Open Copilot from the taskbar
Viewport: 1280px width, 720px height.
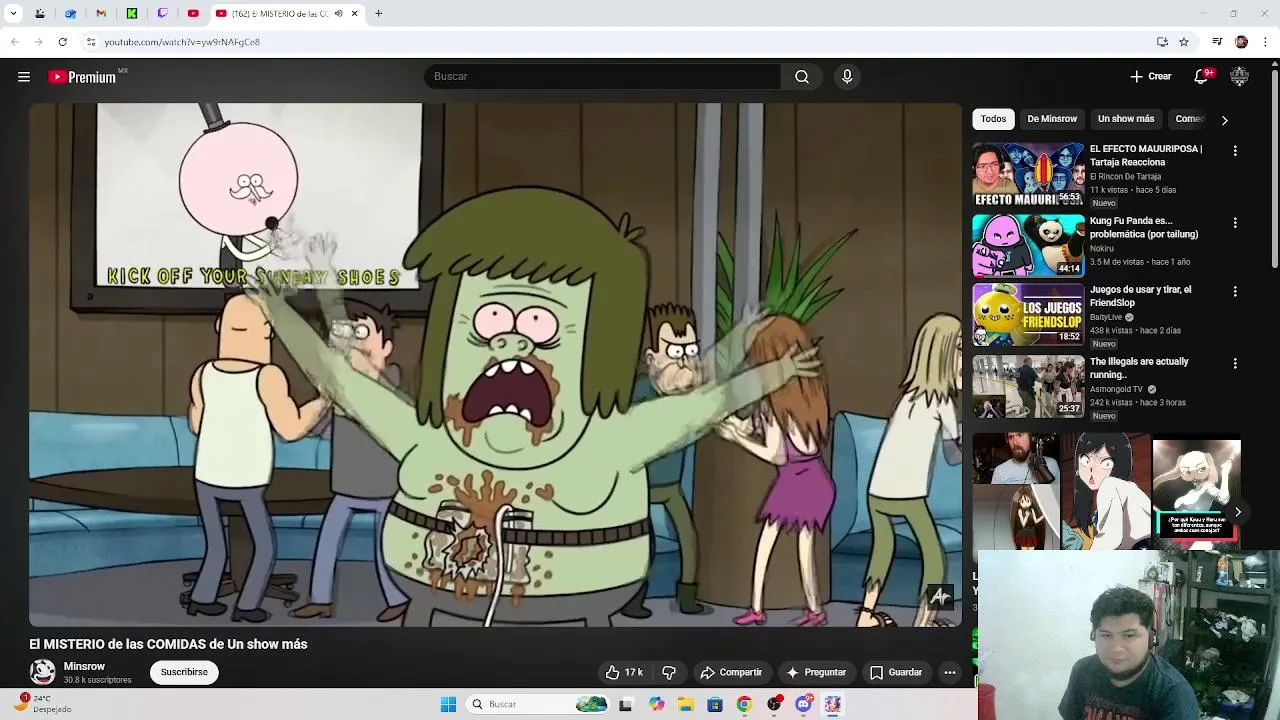(656, 704)
